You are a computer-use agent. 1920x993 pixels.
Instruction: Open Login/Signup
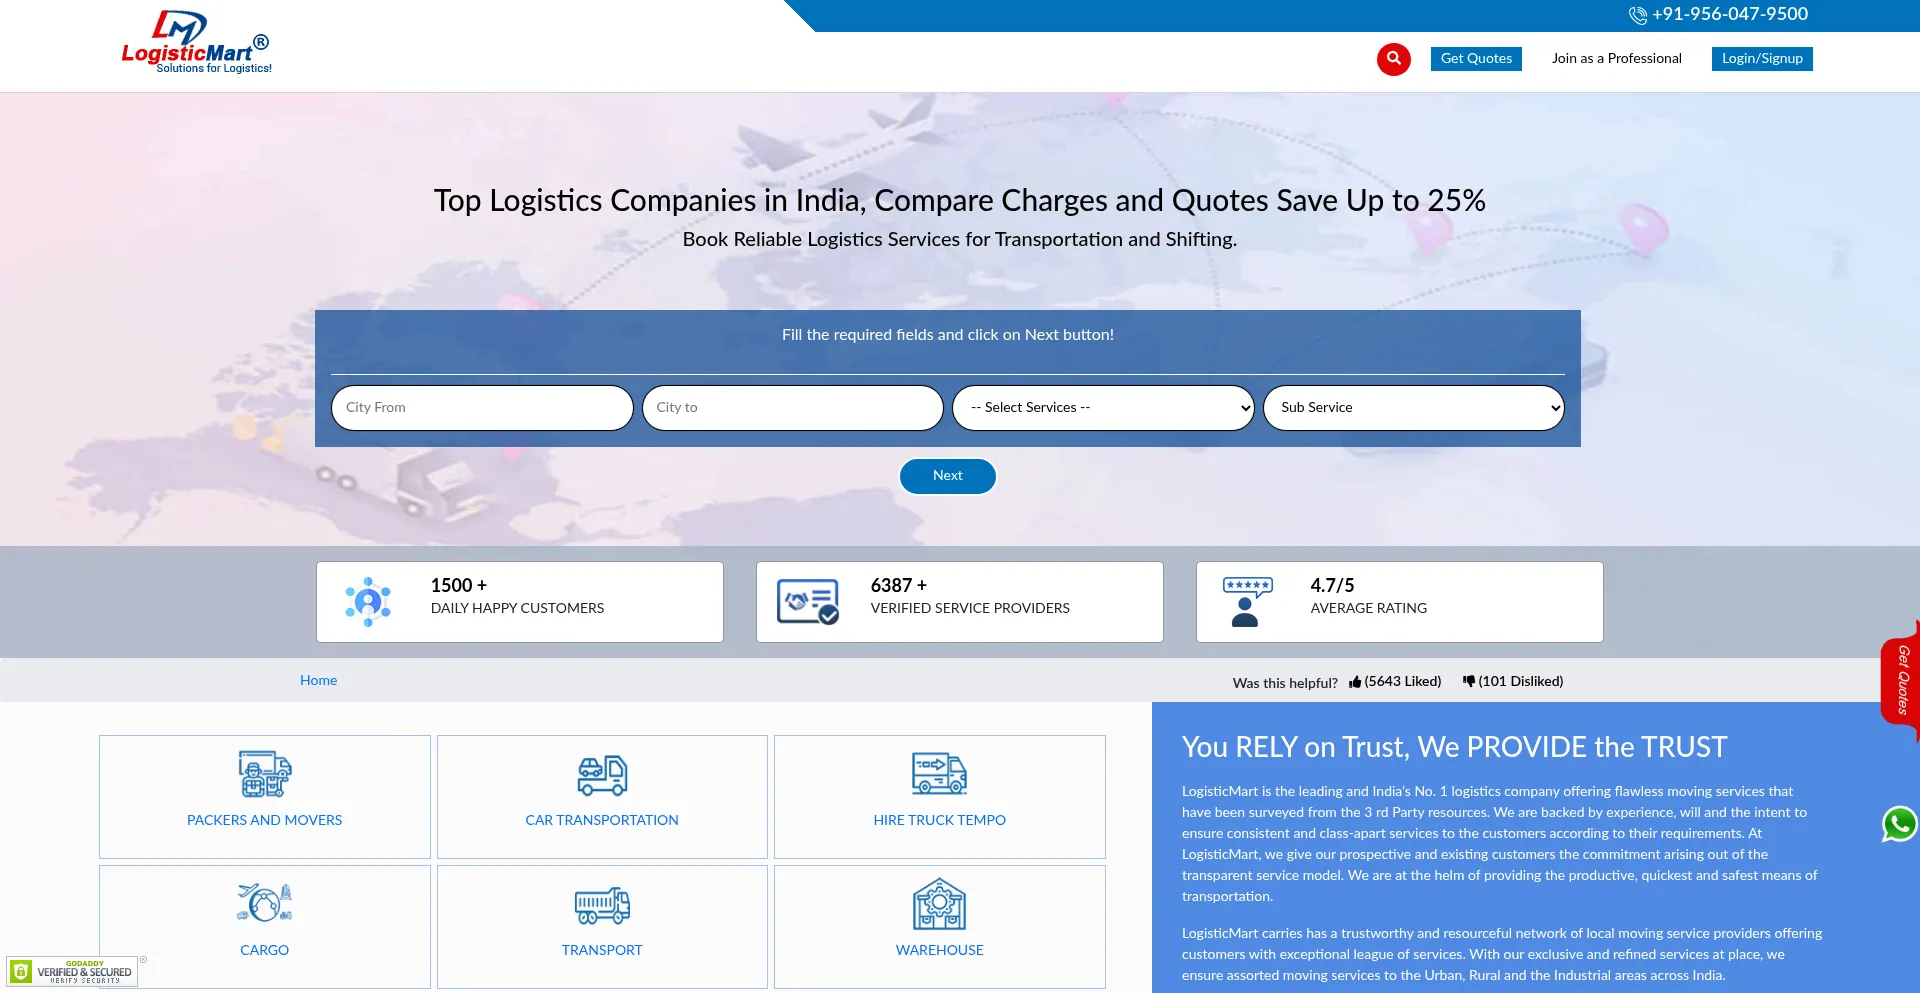(1762, 59)
